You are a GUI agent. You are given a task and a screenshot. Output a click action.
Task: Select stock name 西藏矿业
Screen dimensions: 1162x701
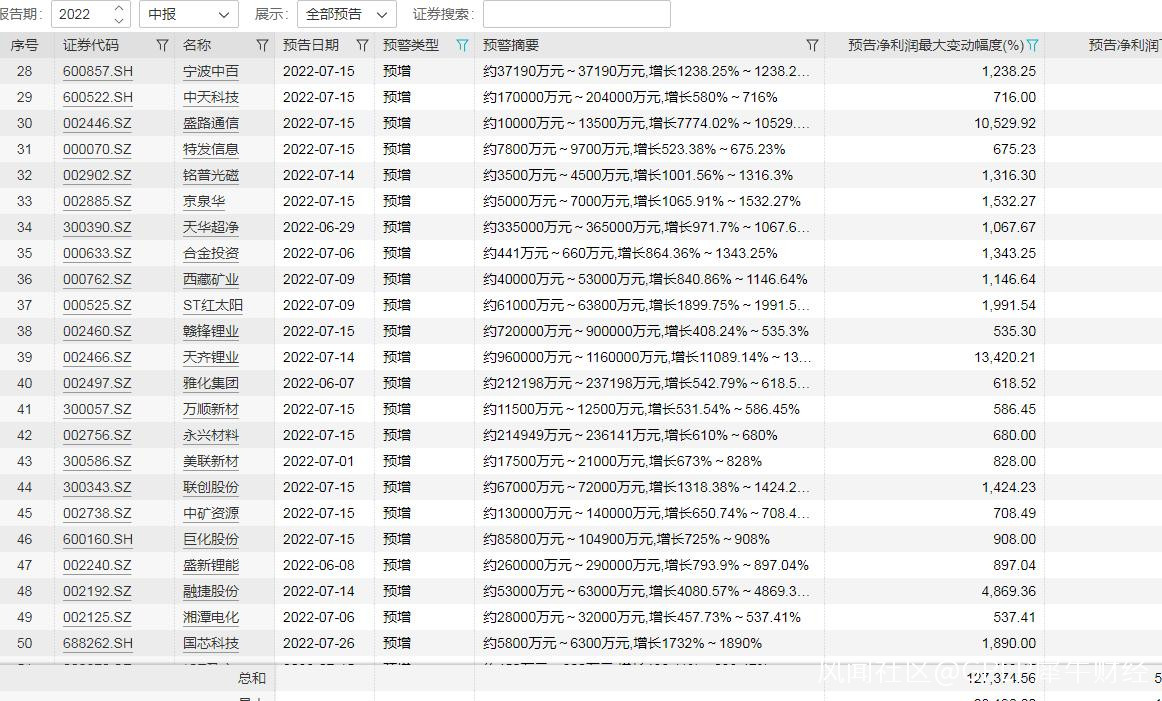pos(211,279)
